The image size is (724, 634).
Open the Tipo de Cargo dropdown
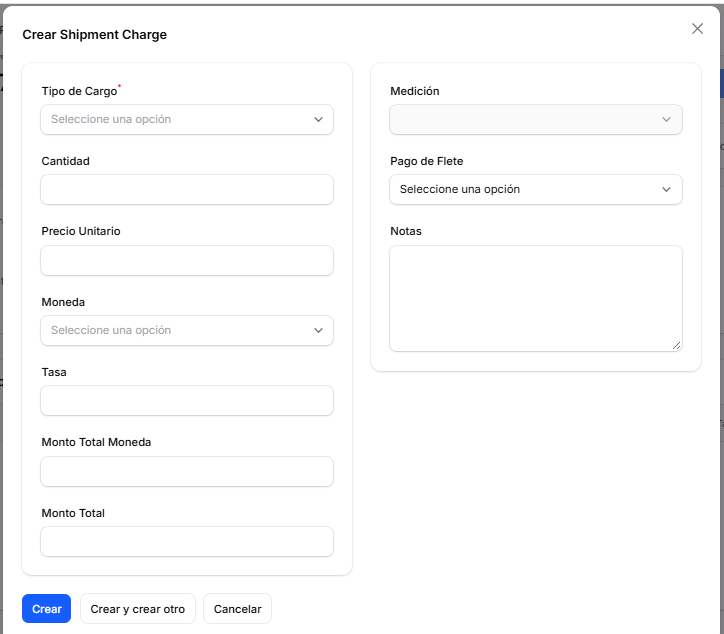(187, 120)
